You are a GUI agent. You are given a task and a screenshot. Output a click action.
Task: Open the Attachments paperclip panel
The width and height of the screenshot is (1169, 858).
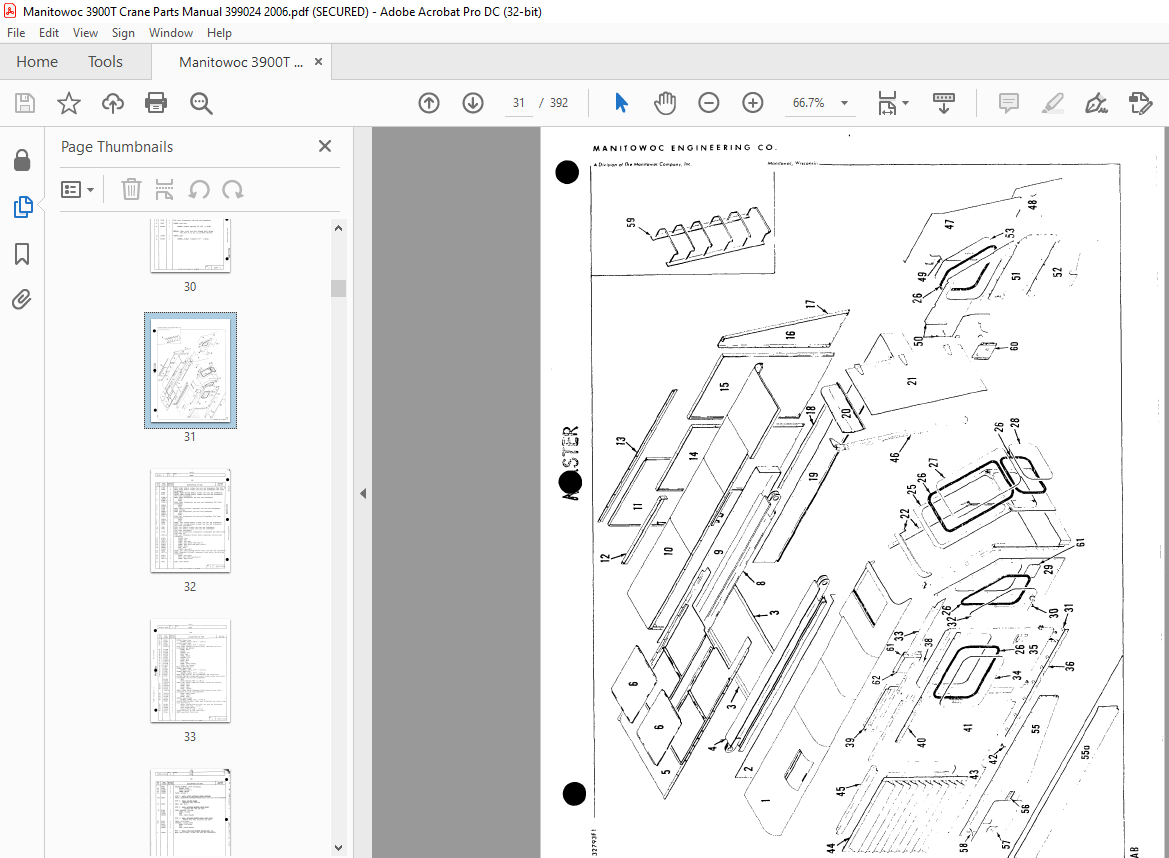pos(22,300)
